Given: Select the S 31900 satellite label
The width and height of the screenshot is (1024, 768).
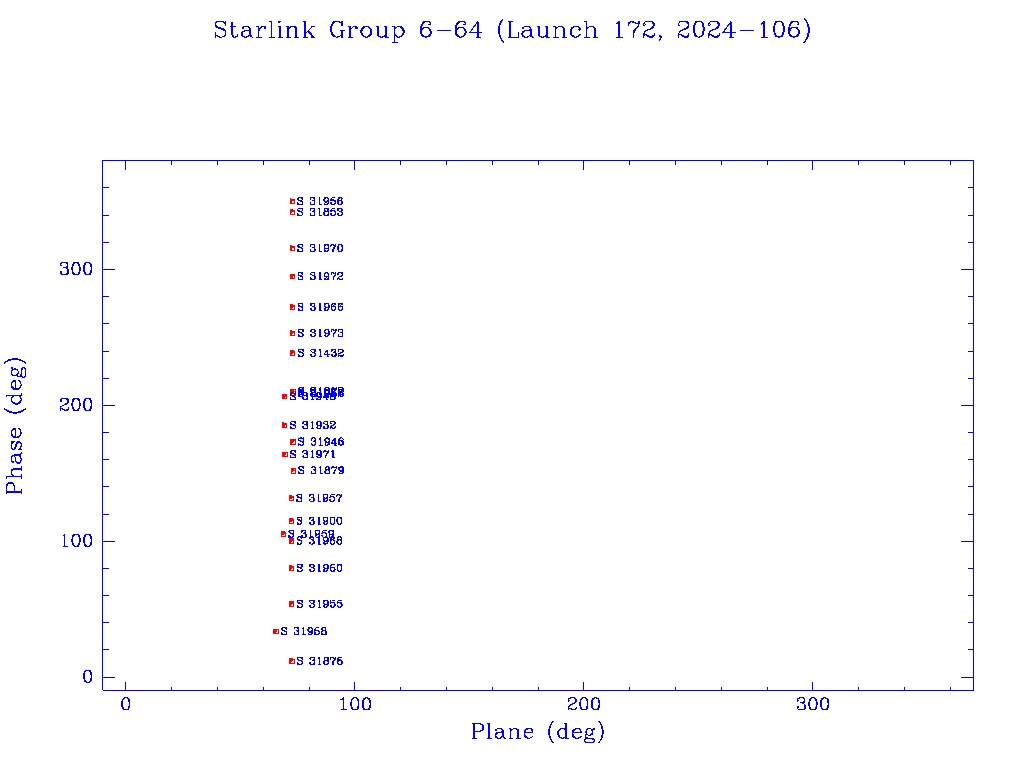Looking at the screenshot, I should 319,521.
